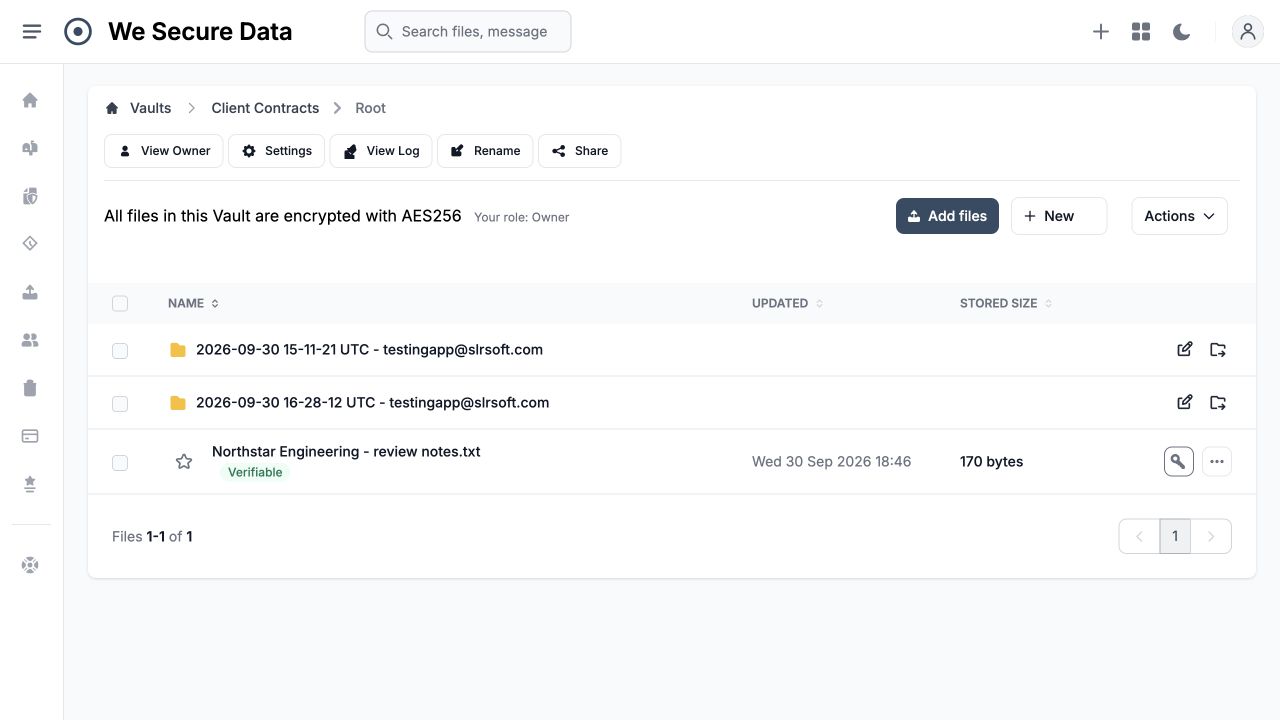
Task: Open folder 2026-09-30 15-11-21 UTC - testingapp@slrsoft.com
Action: point(369,350)
